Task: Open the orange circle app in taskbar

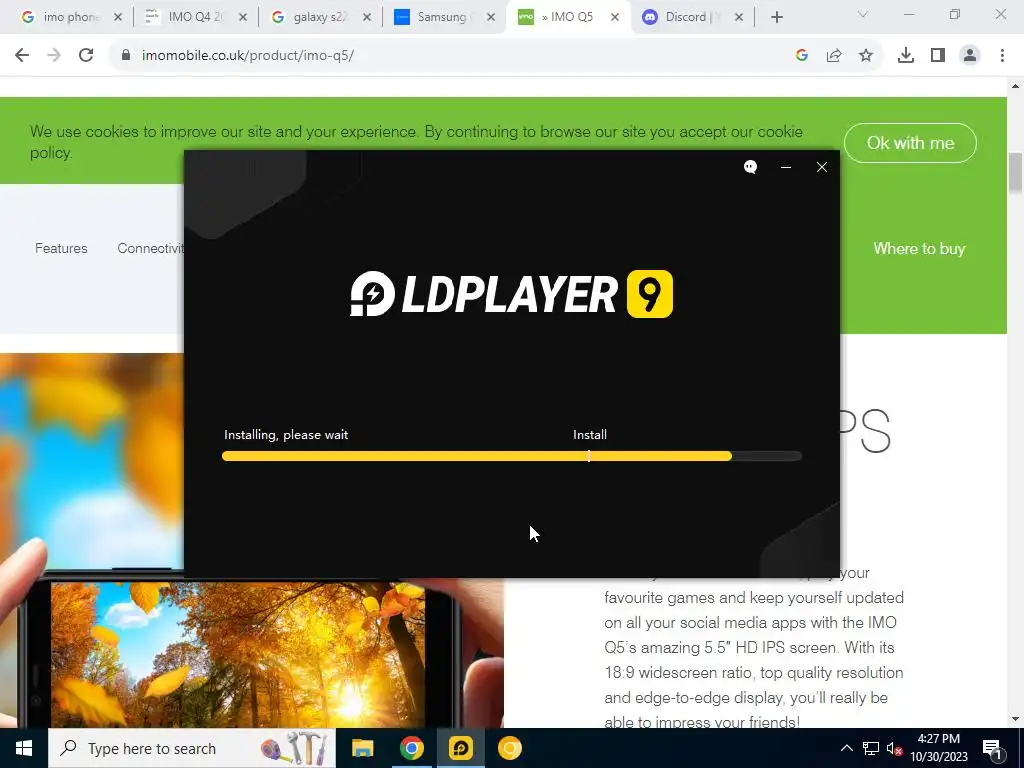Action: coord(509,748)
